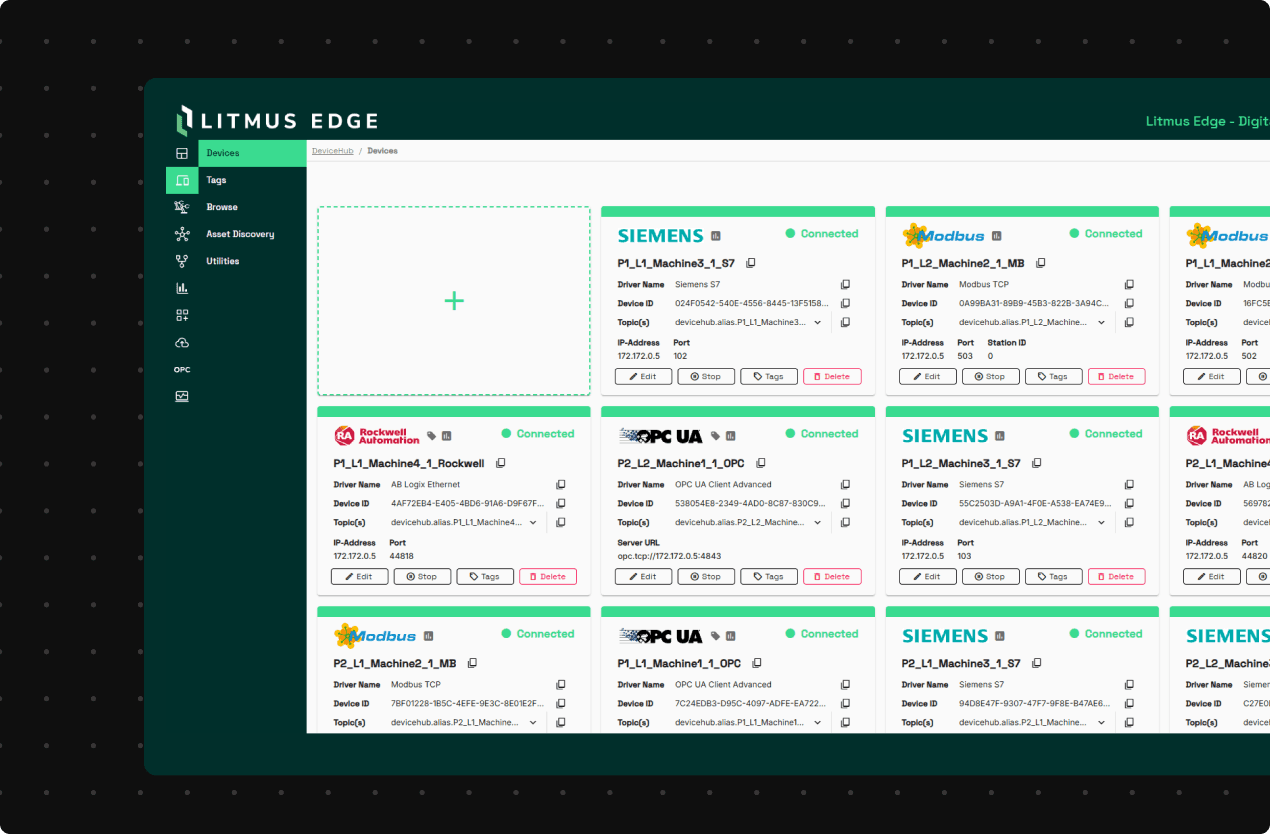The image size is (1270, 834).
Task: Expand topics dropdown for P2_L1_Machine2_1_MB
Action: 534,723
